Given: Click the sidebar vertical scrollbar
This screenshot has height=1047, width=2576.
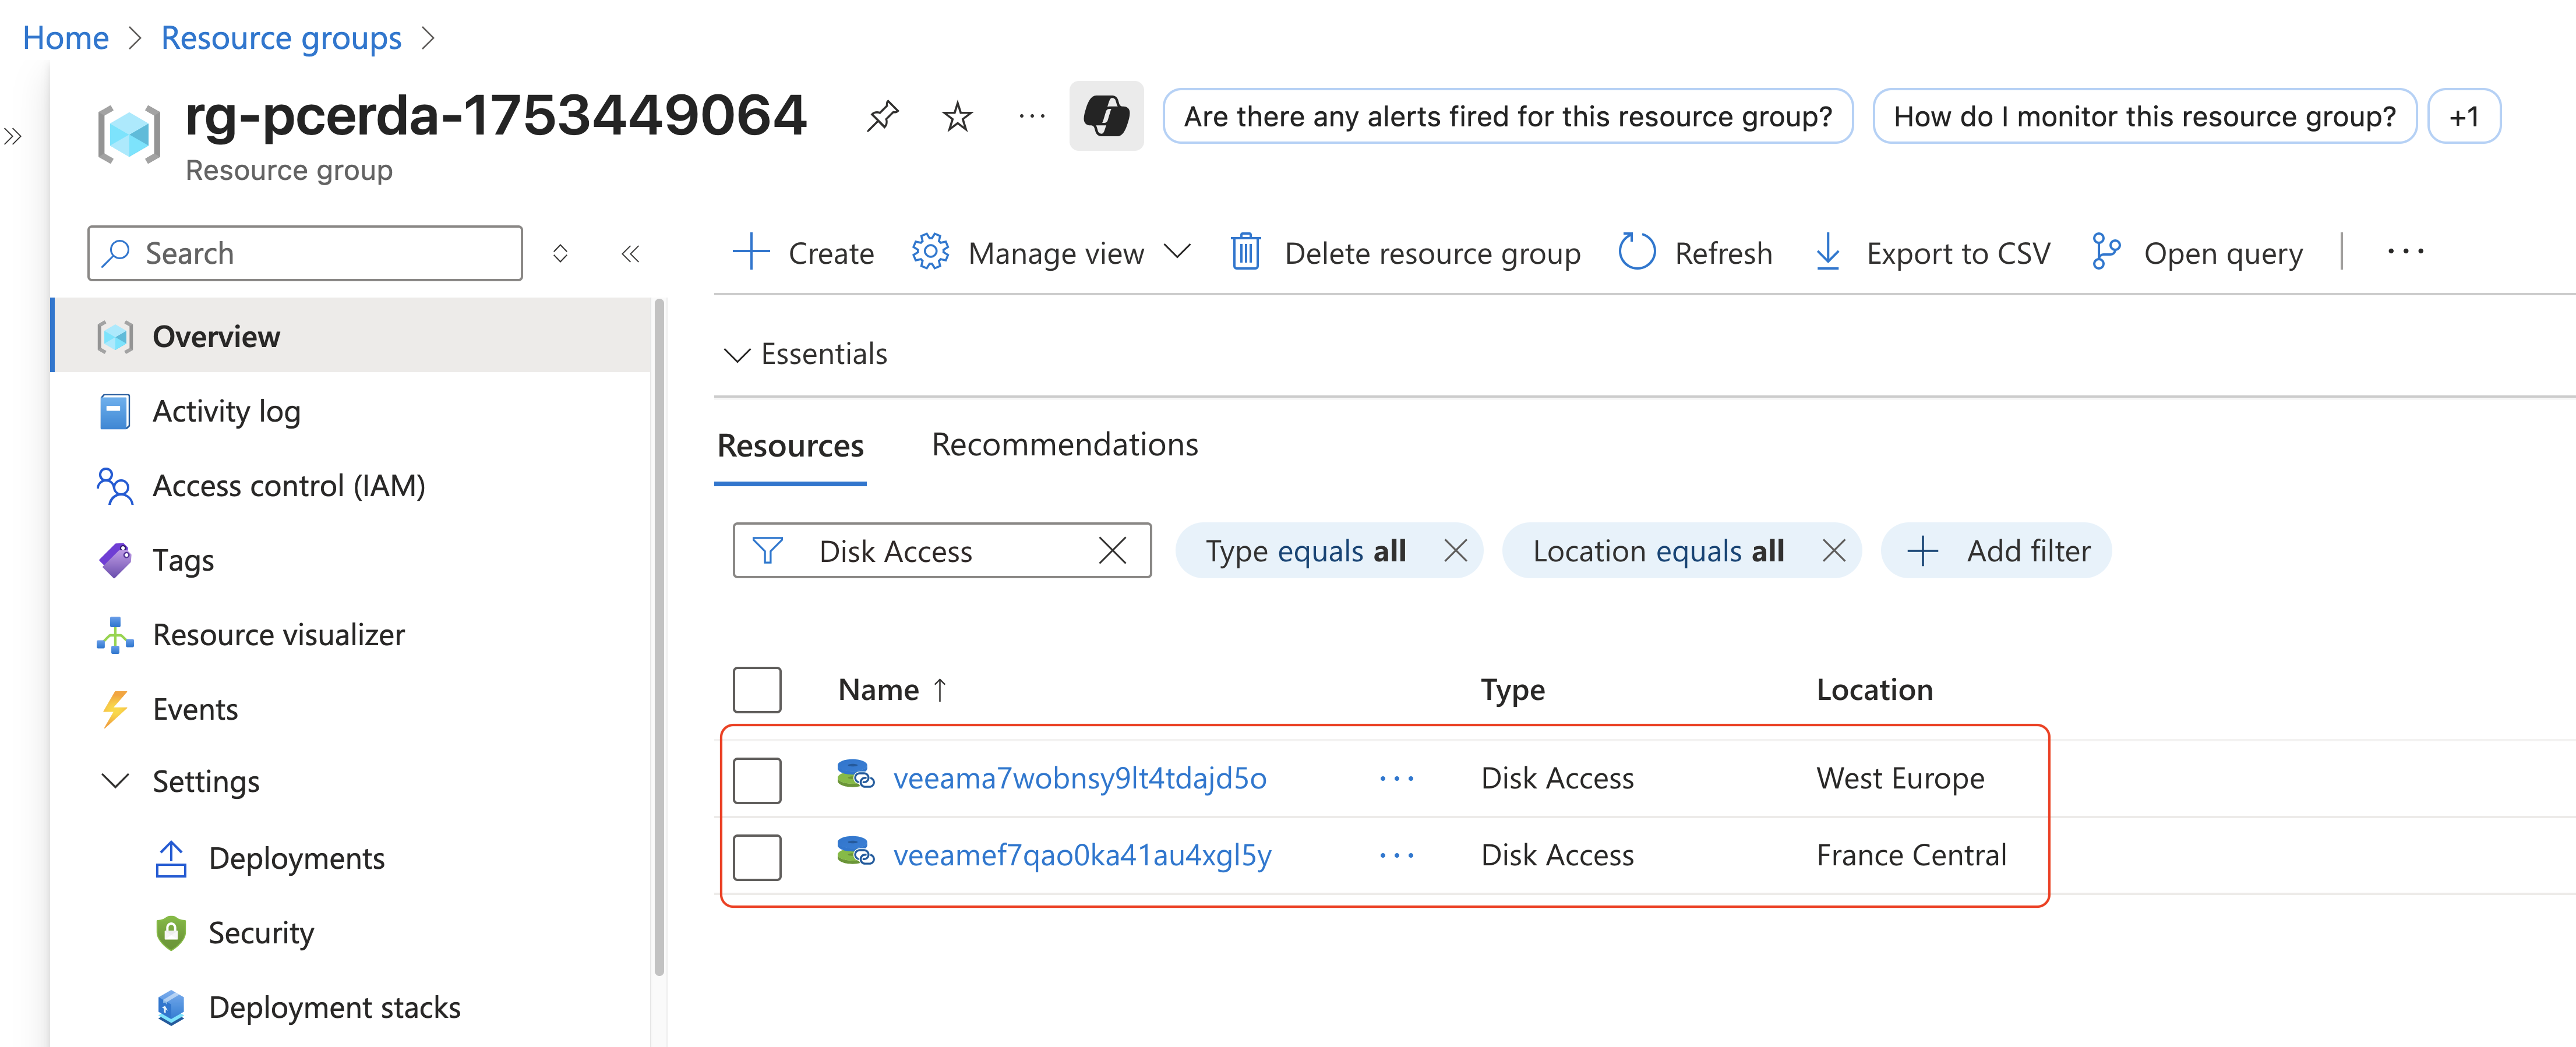Looking at the screenshot, I should 658,637.
